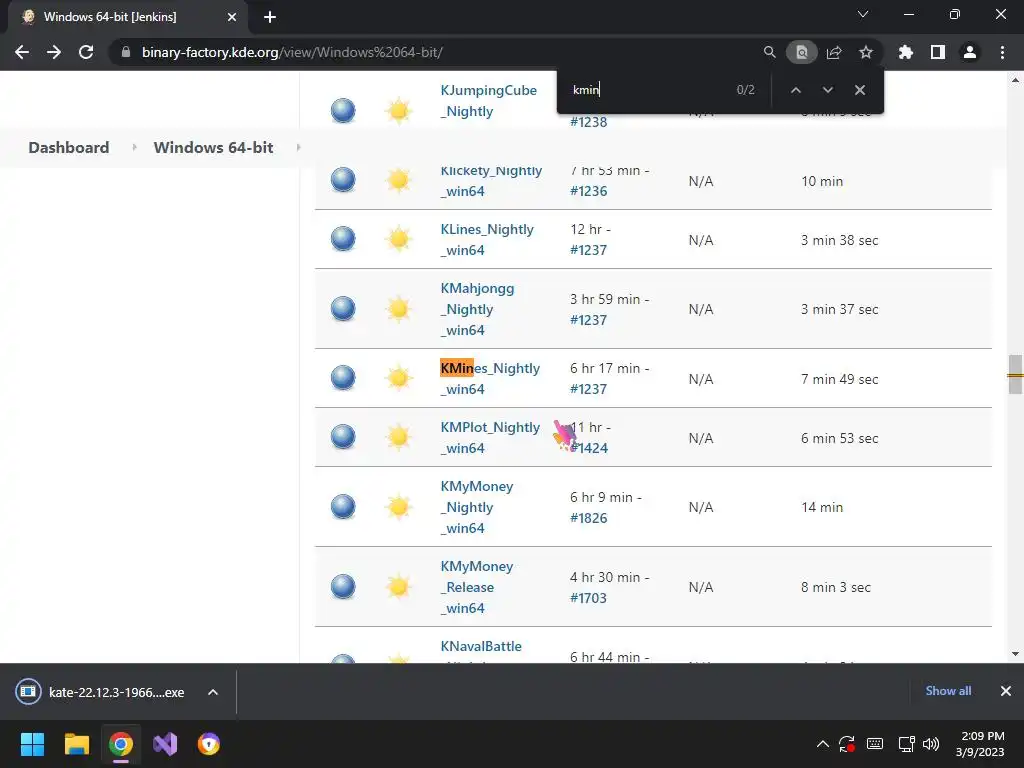Open the Windows 64-bit breadcrumb

coord(214,148)
